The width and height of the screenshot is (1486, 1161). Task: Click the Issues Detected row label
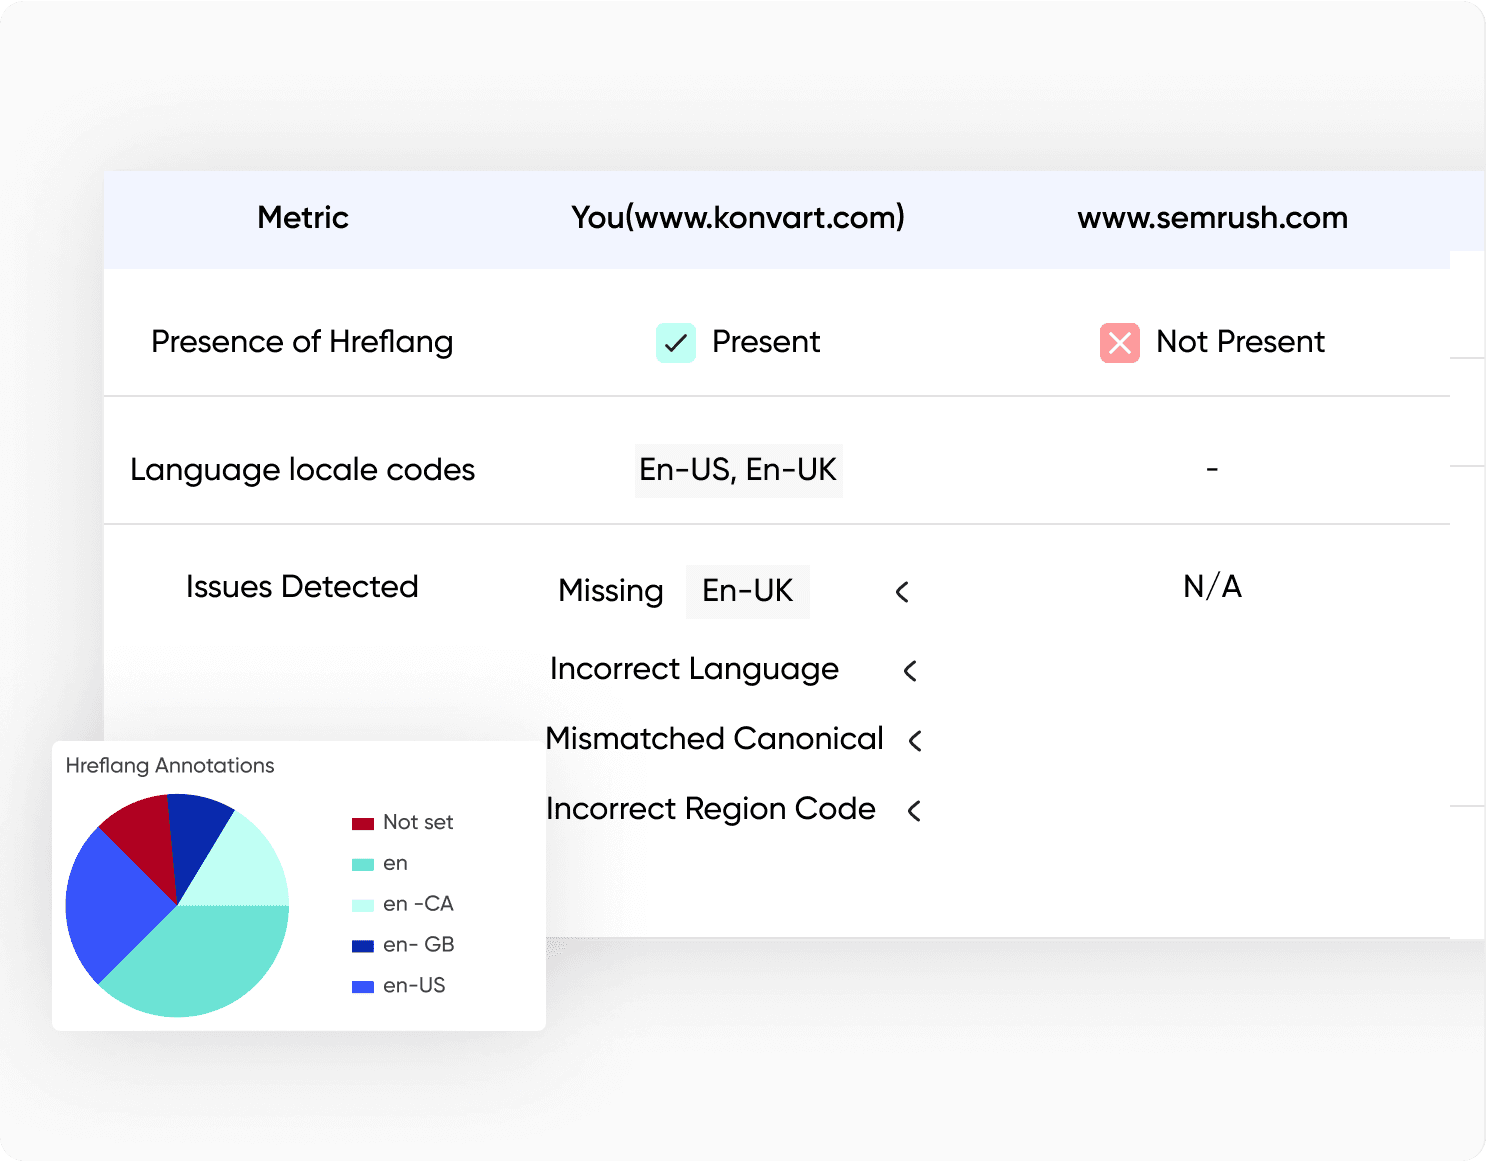click(x=302, y=587)
